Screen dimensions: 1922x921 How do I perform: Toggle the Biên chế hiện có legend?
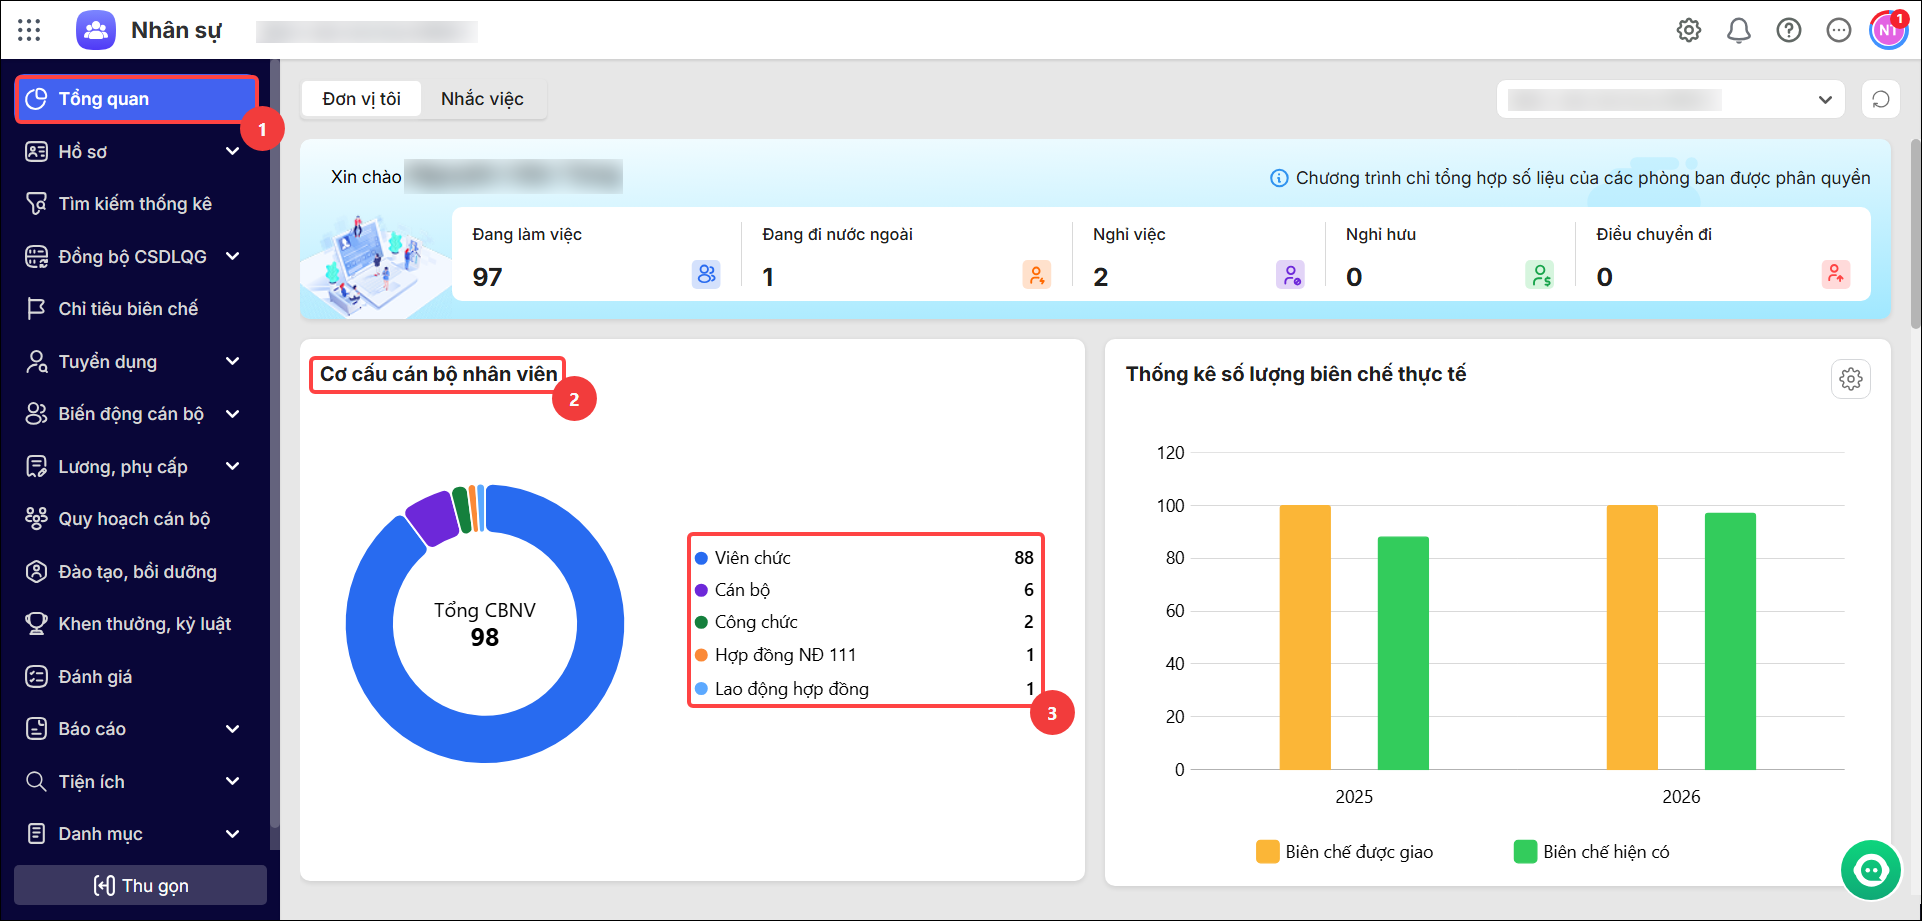[x=1592, y=852]
